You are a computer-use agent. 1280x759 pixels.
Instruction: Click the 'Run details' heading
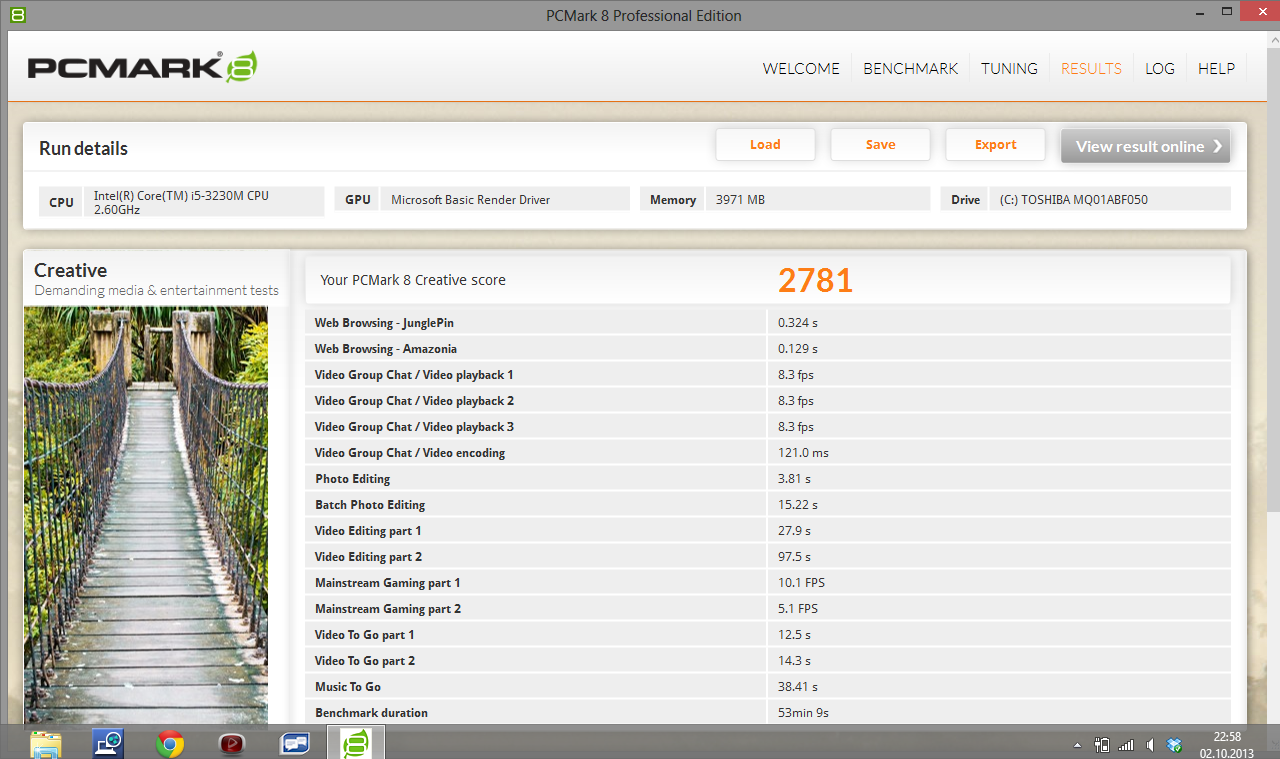(x=83, y=148)
